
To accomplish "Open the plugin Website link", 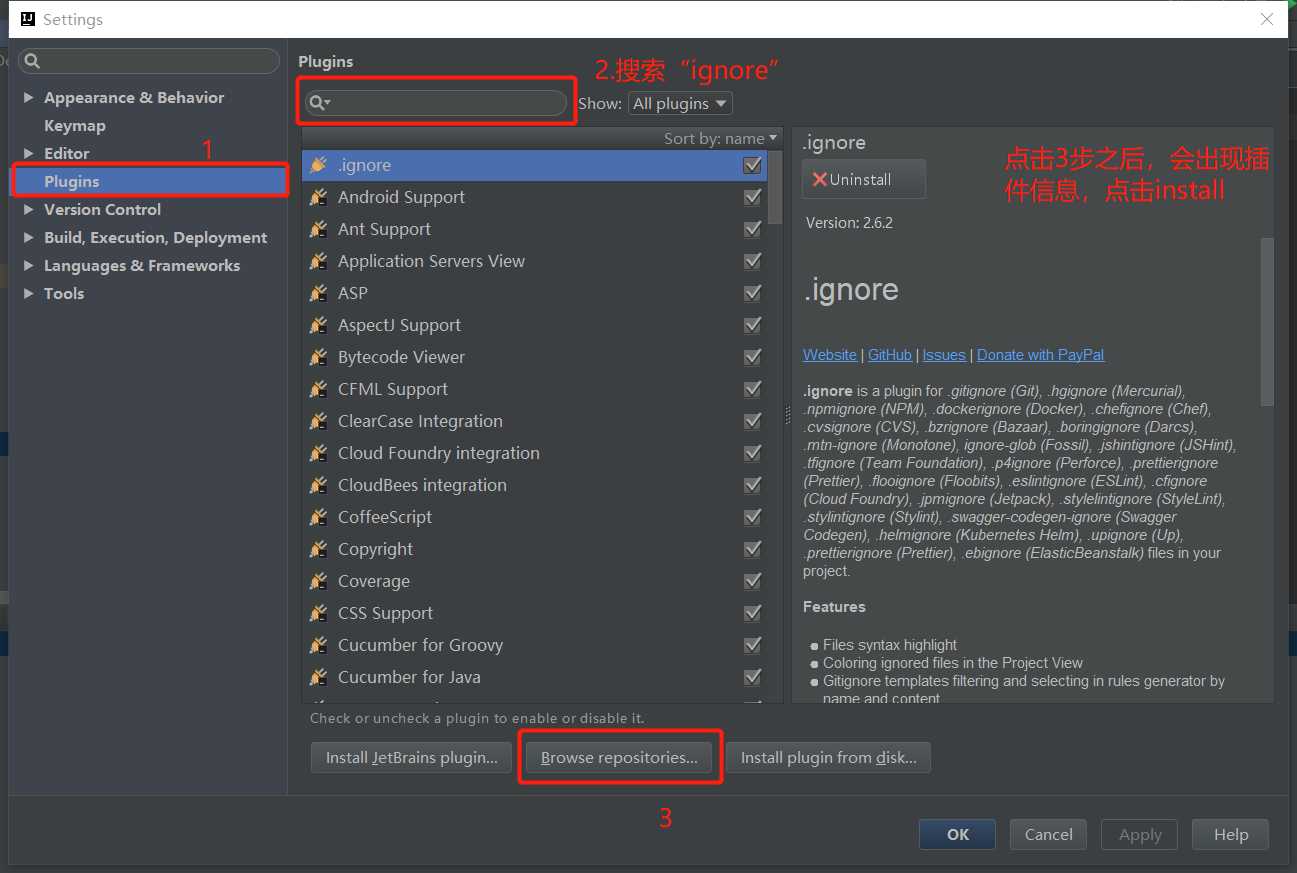I will click(x=830, y=355).
